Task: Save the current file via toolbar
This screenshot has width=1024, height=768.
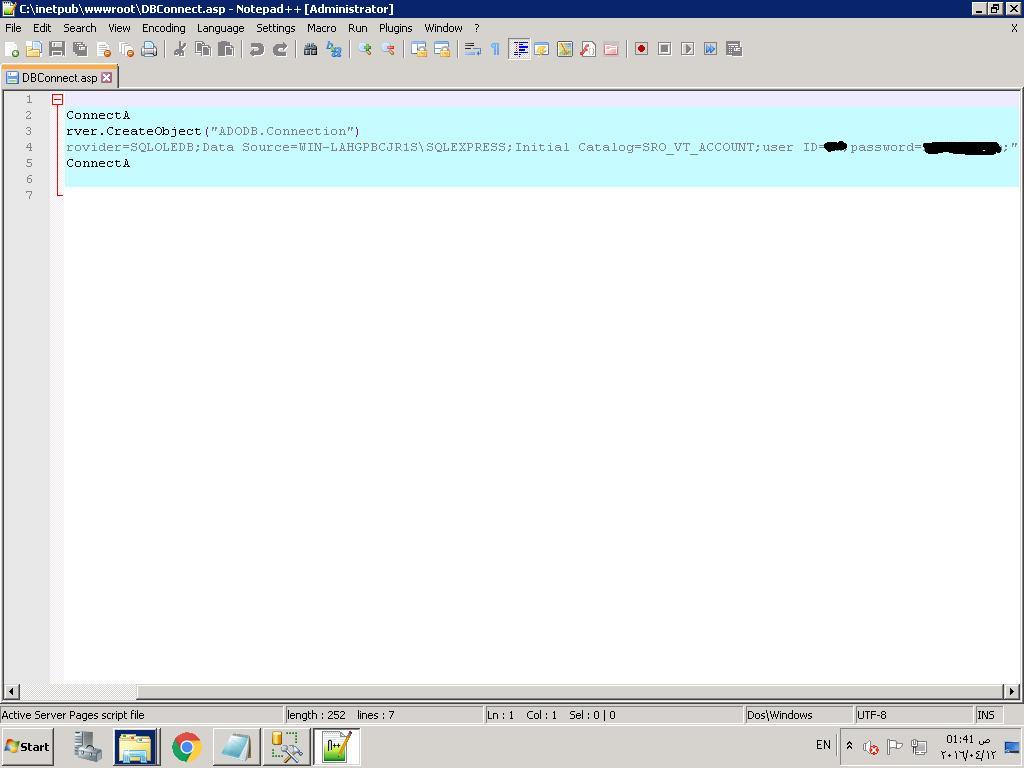Action: click(x=57, y=49)
